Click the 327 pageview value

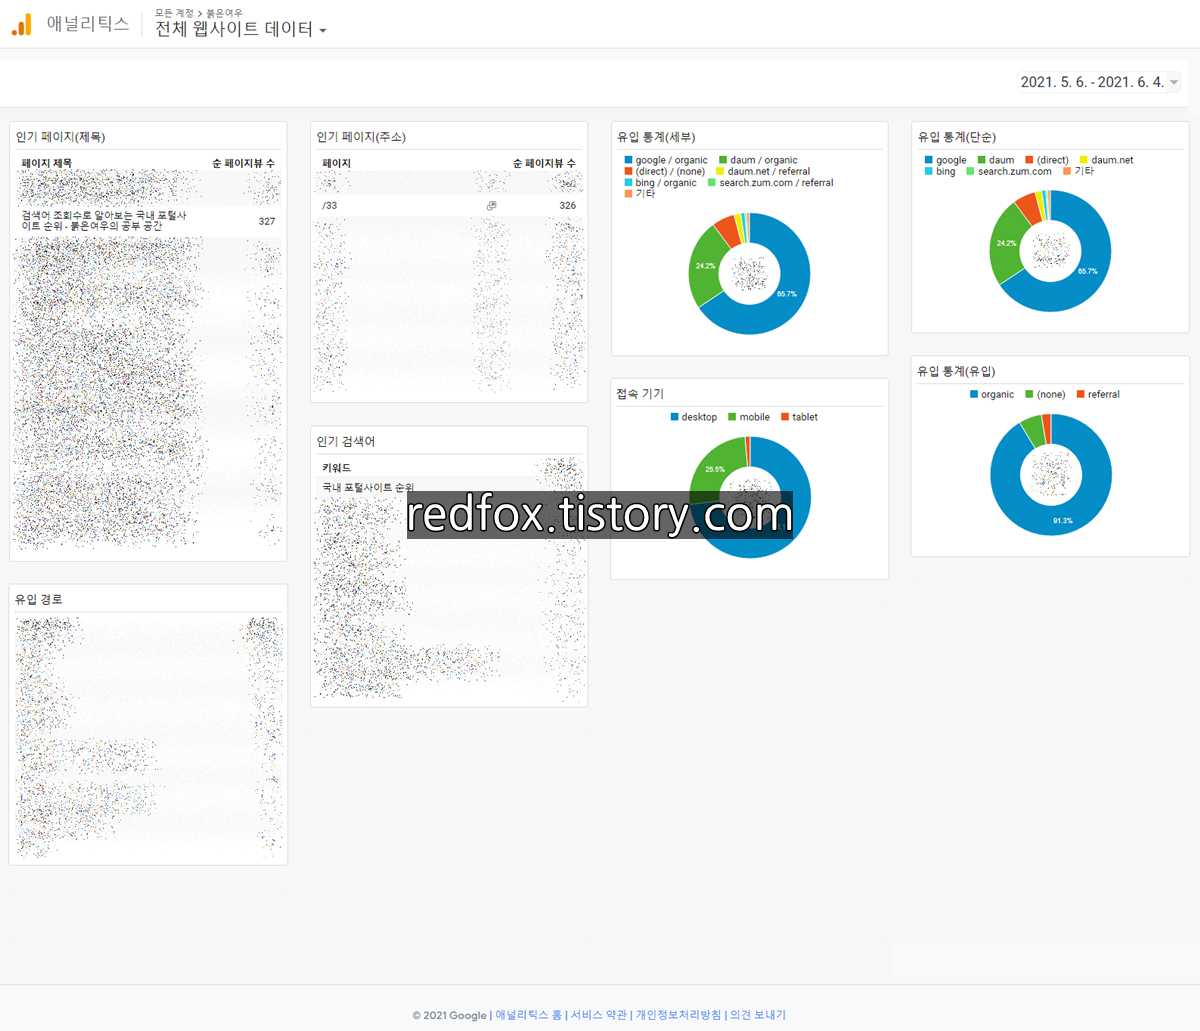[267, 221]
